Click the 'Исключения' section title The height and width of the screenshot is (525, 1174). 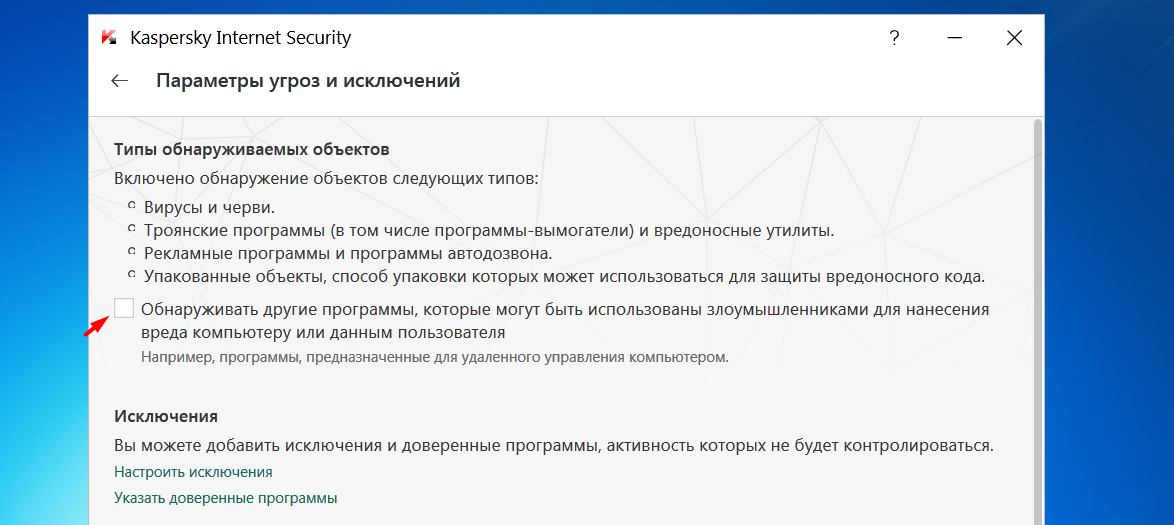pos(166,416)
